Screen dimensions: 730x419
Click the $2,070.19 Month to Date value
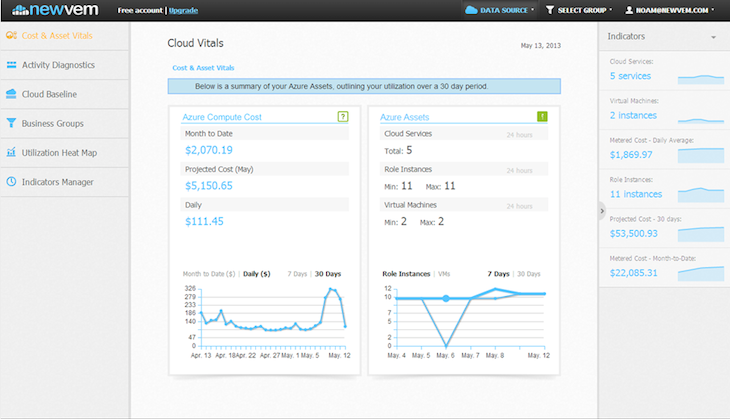(x=209, y=150)
